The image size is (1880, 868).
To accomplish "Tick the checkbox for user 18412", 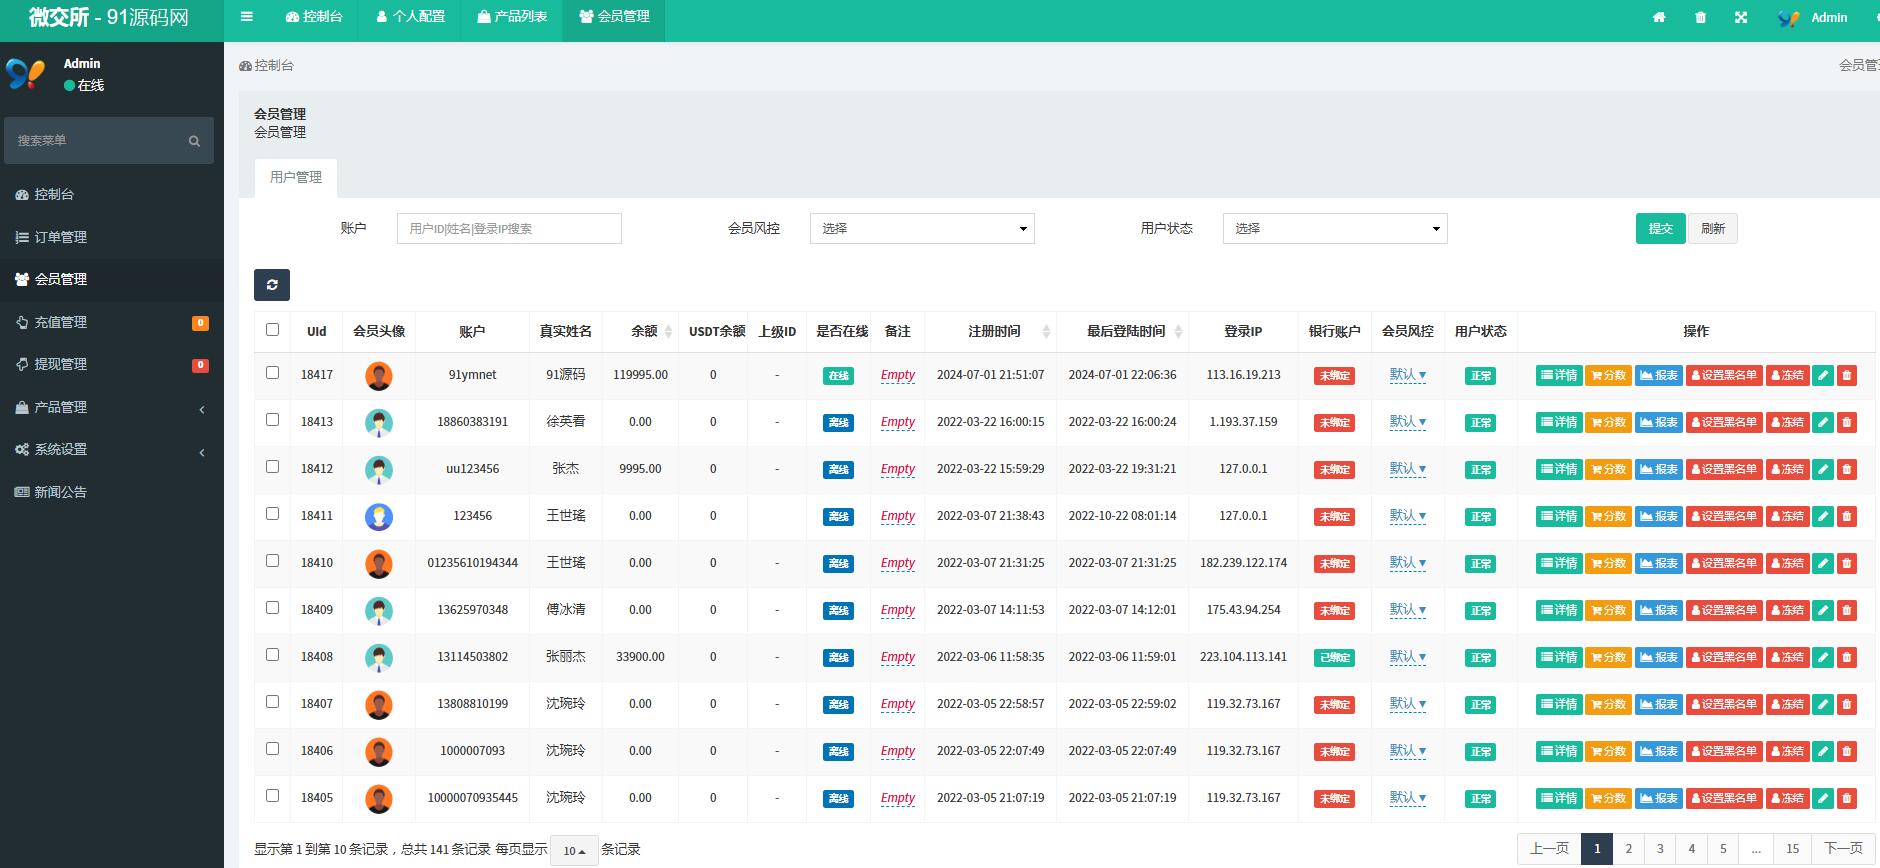I will coord(272,467).
